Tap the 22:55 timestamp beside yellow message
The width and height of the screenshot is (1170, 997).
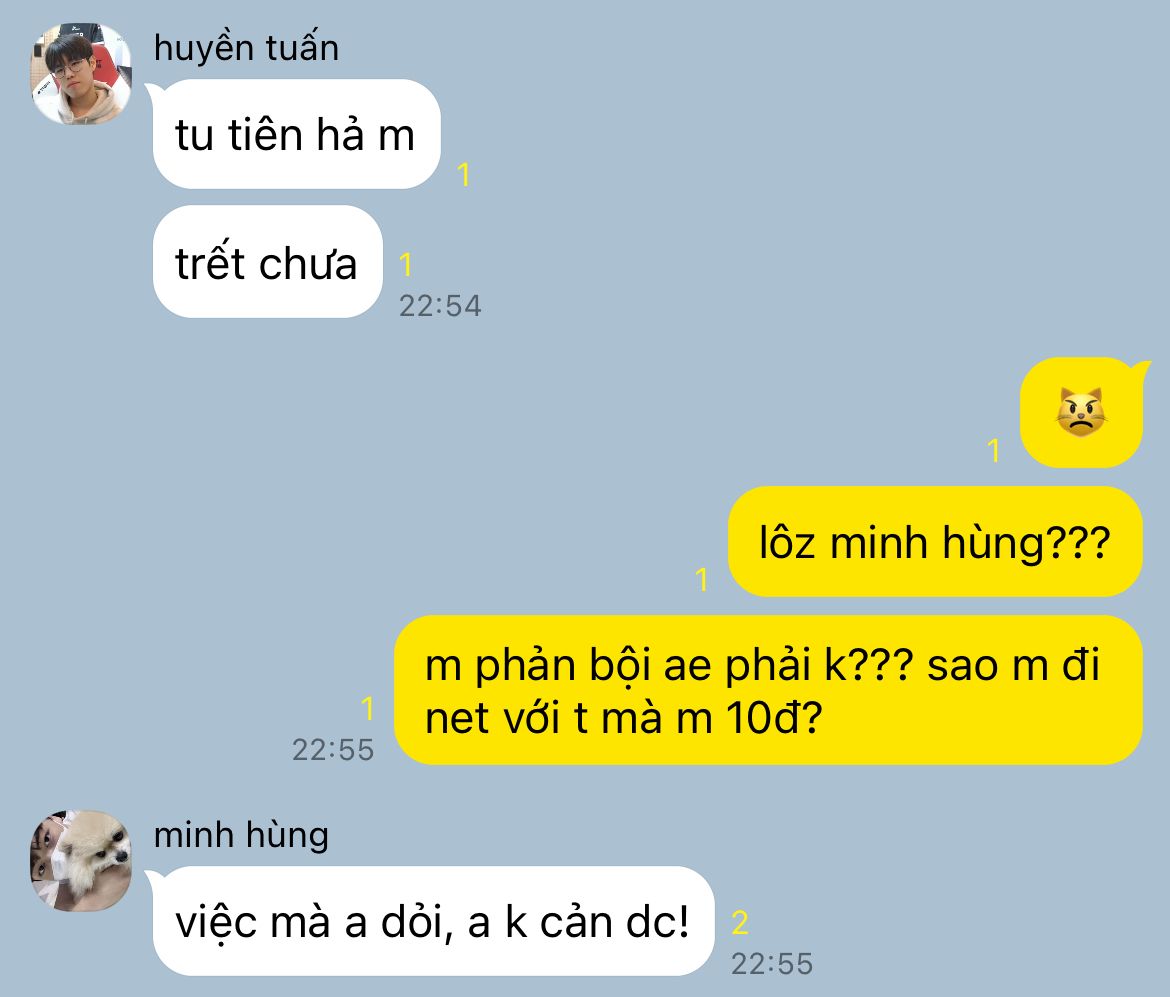[x=333, y=750]
